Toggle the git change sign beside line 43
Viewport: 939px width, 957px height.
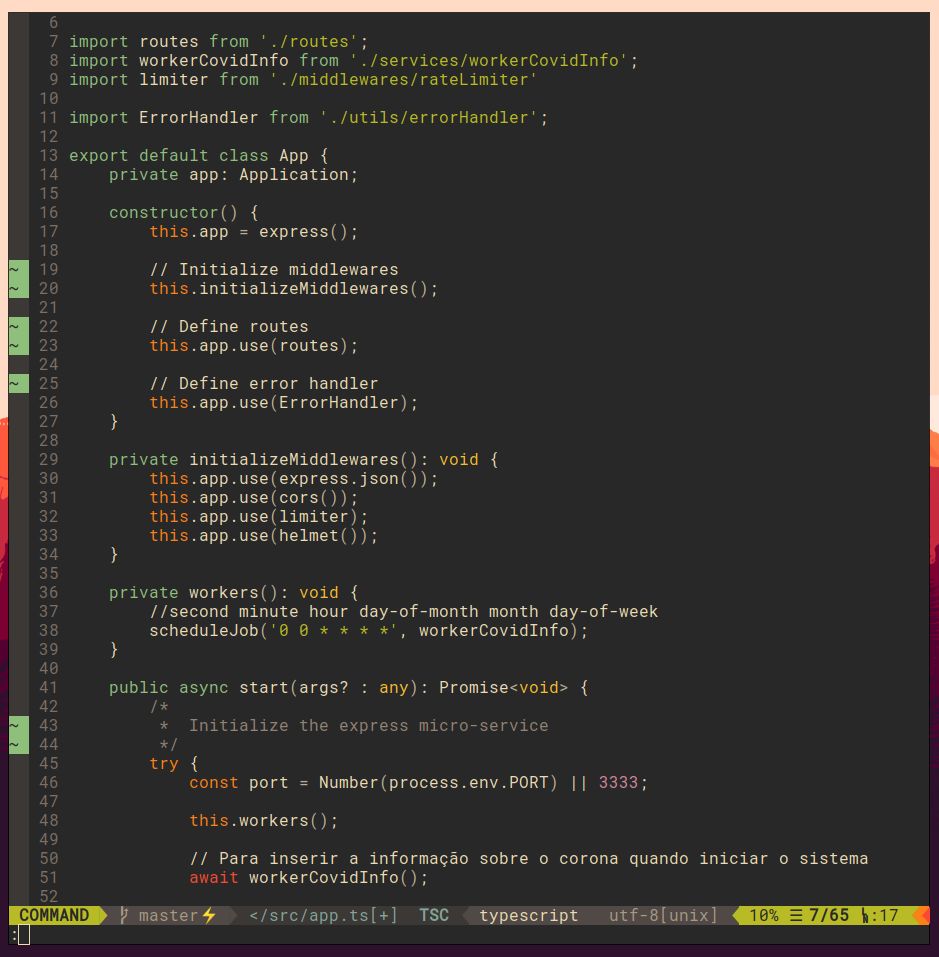point(16,725)
